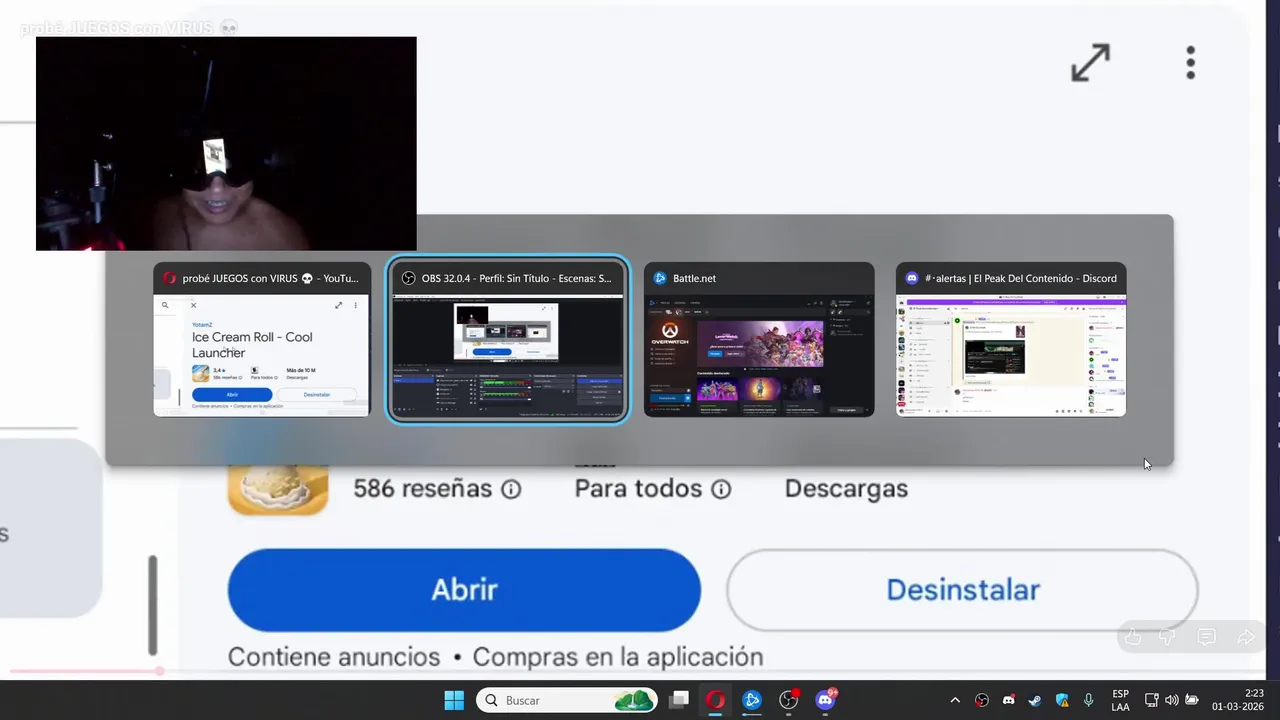Click the Desinstalar button
1280x720 pixels.
coord(962,590)
